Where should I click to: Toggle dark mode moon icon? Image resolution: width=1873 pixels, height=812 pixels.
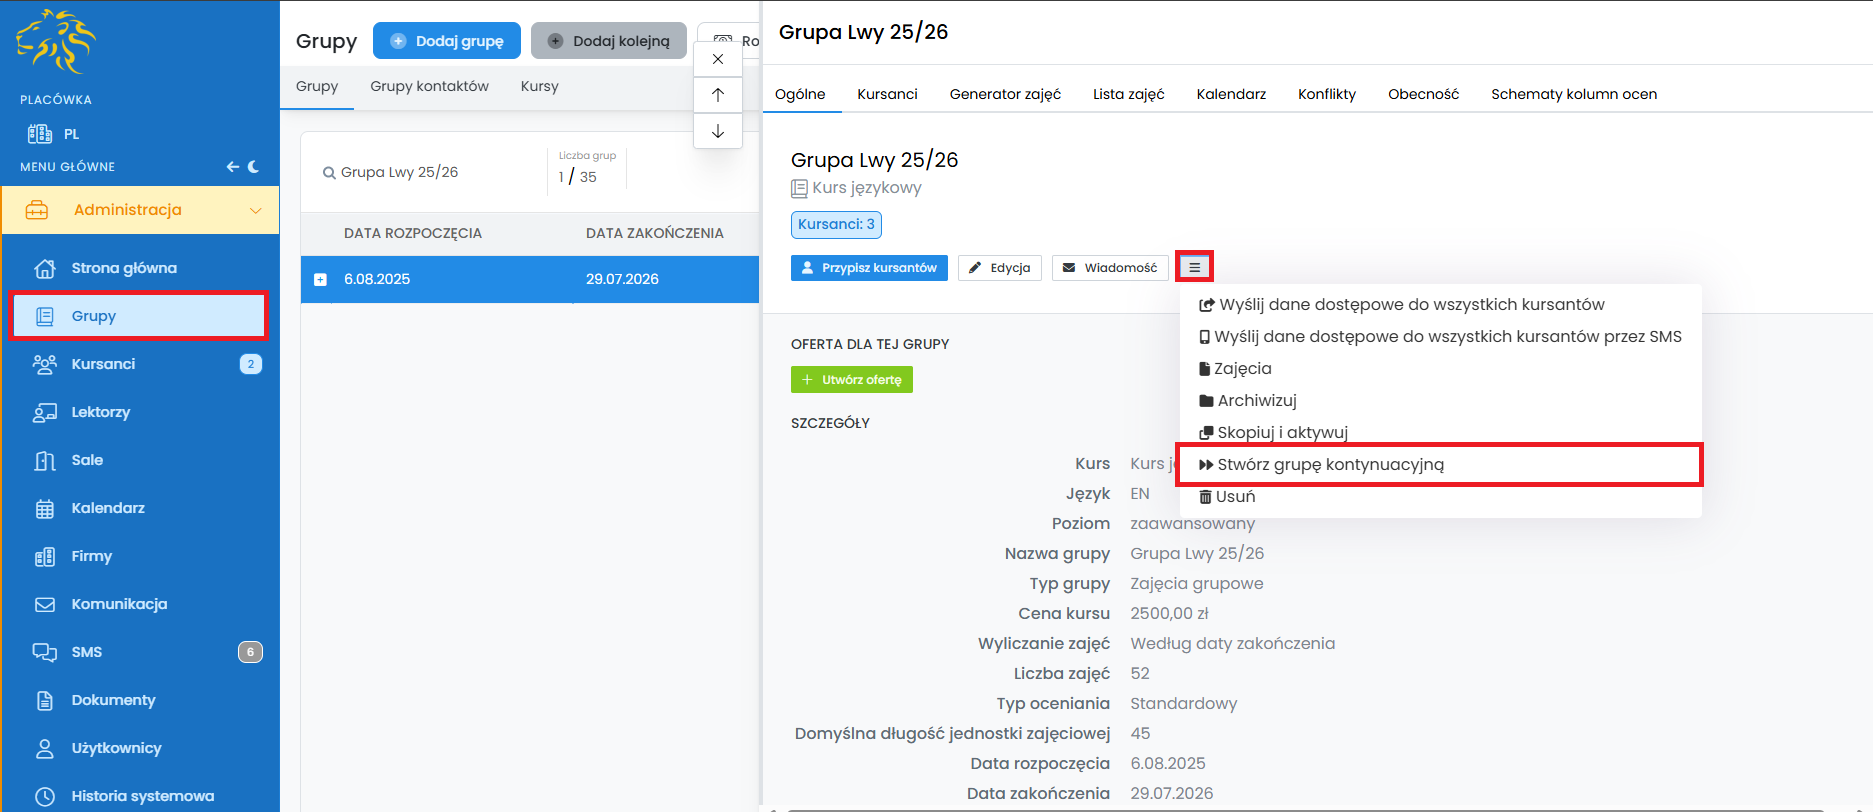254,167
